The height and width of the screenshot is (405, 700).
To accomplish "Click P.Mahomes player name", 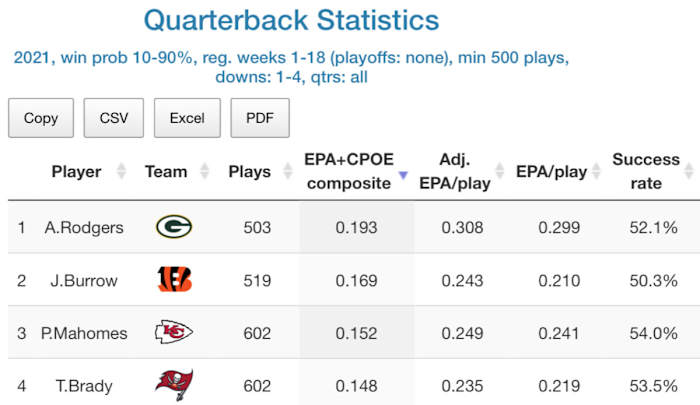I will click(84, 333).
